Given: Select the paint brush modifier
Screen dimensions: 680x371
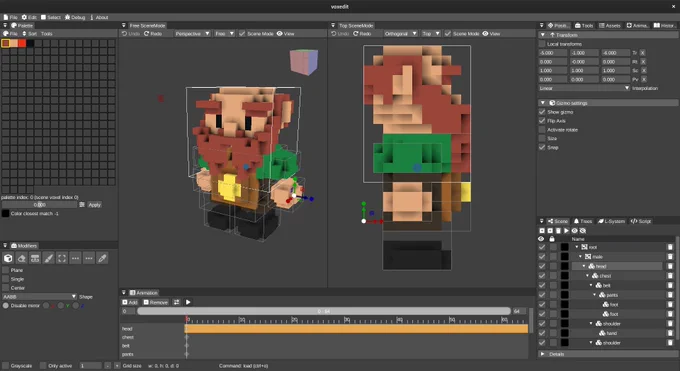Looking at the screenshot, I should (49, 258).
